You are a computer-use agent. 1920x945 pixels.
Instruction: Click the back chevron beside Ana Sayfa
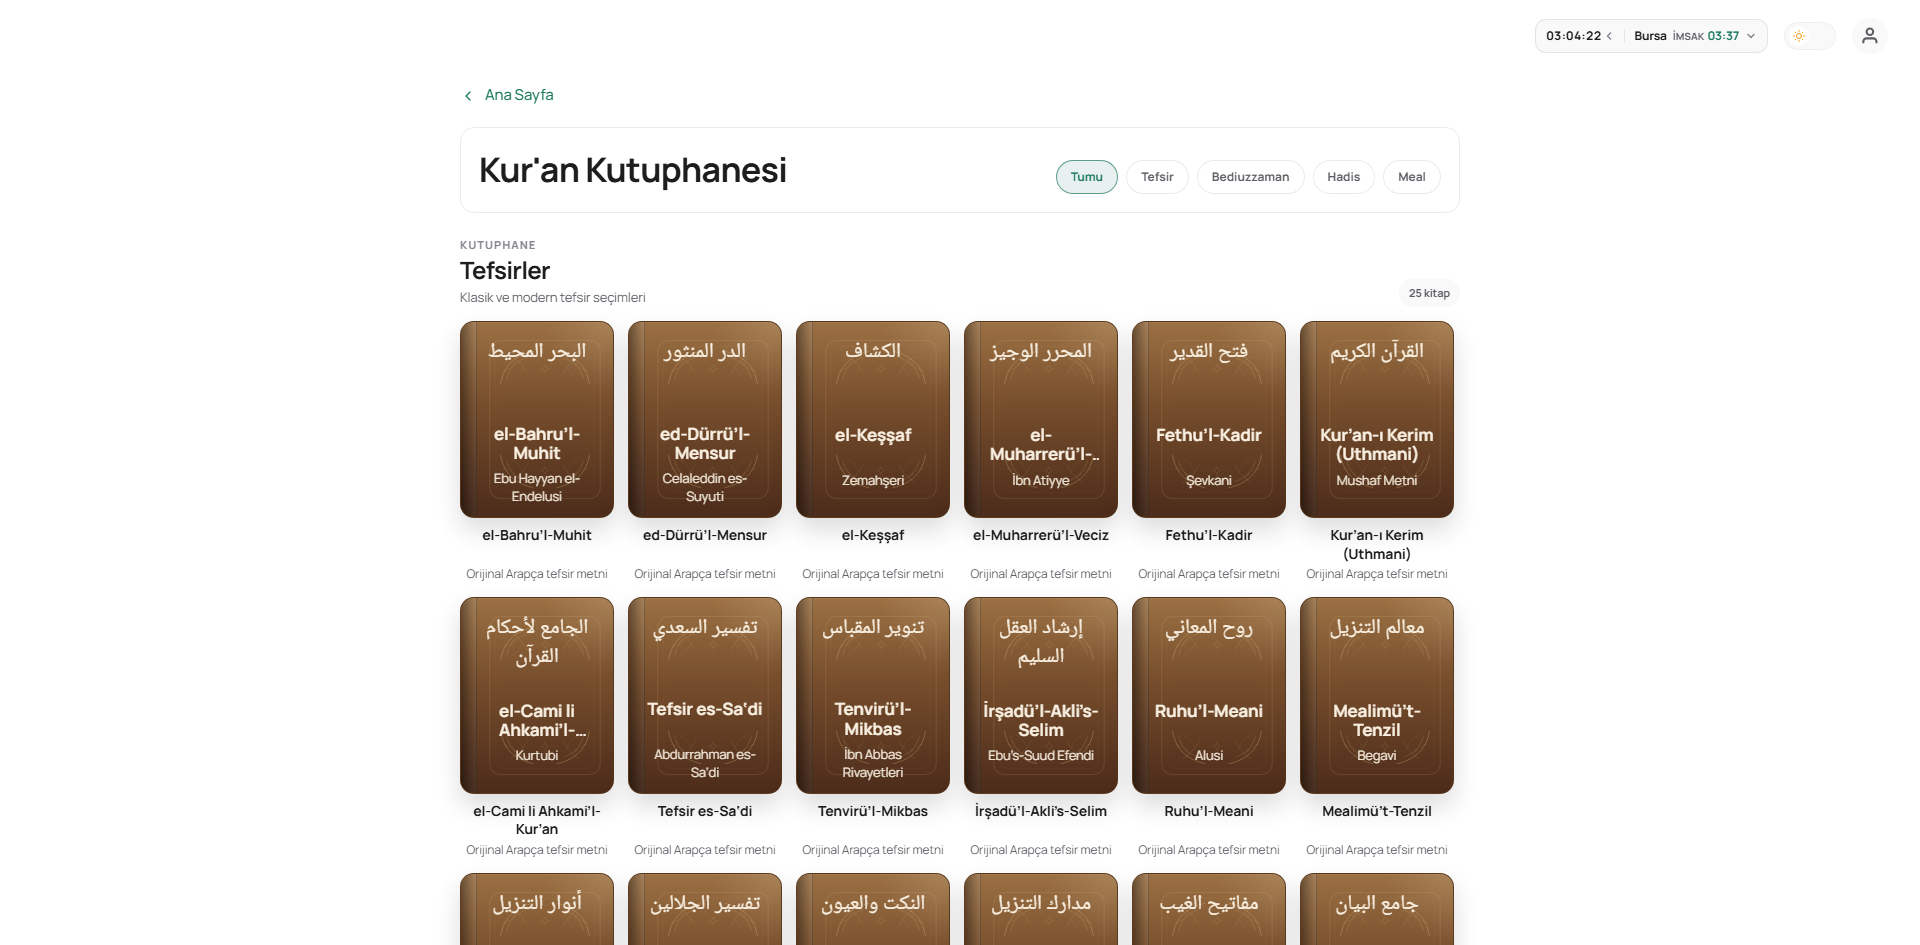pos(468,96)
